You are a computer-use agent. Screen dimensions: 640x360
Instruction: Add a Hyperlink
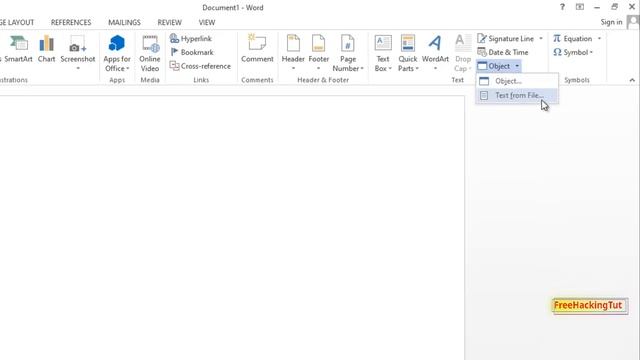pos(191,38)
